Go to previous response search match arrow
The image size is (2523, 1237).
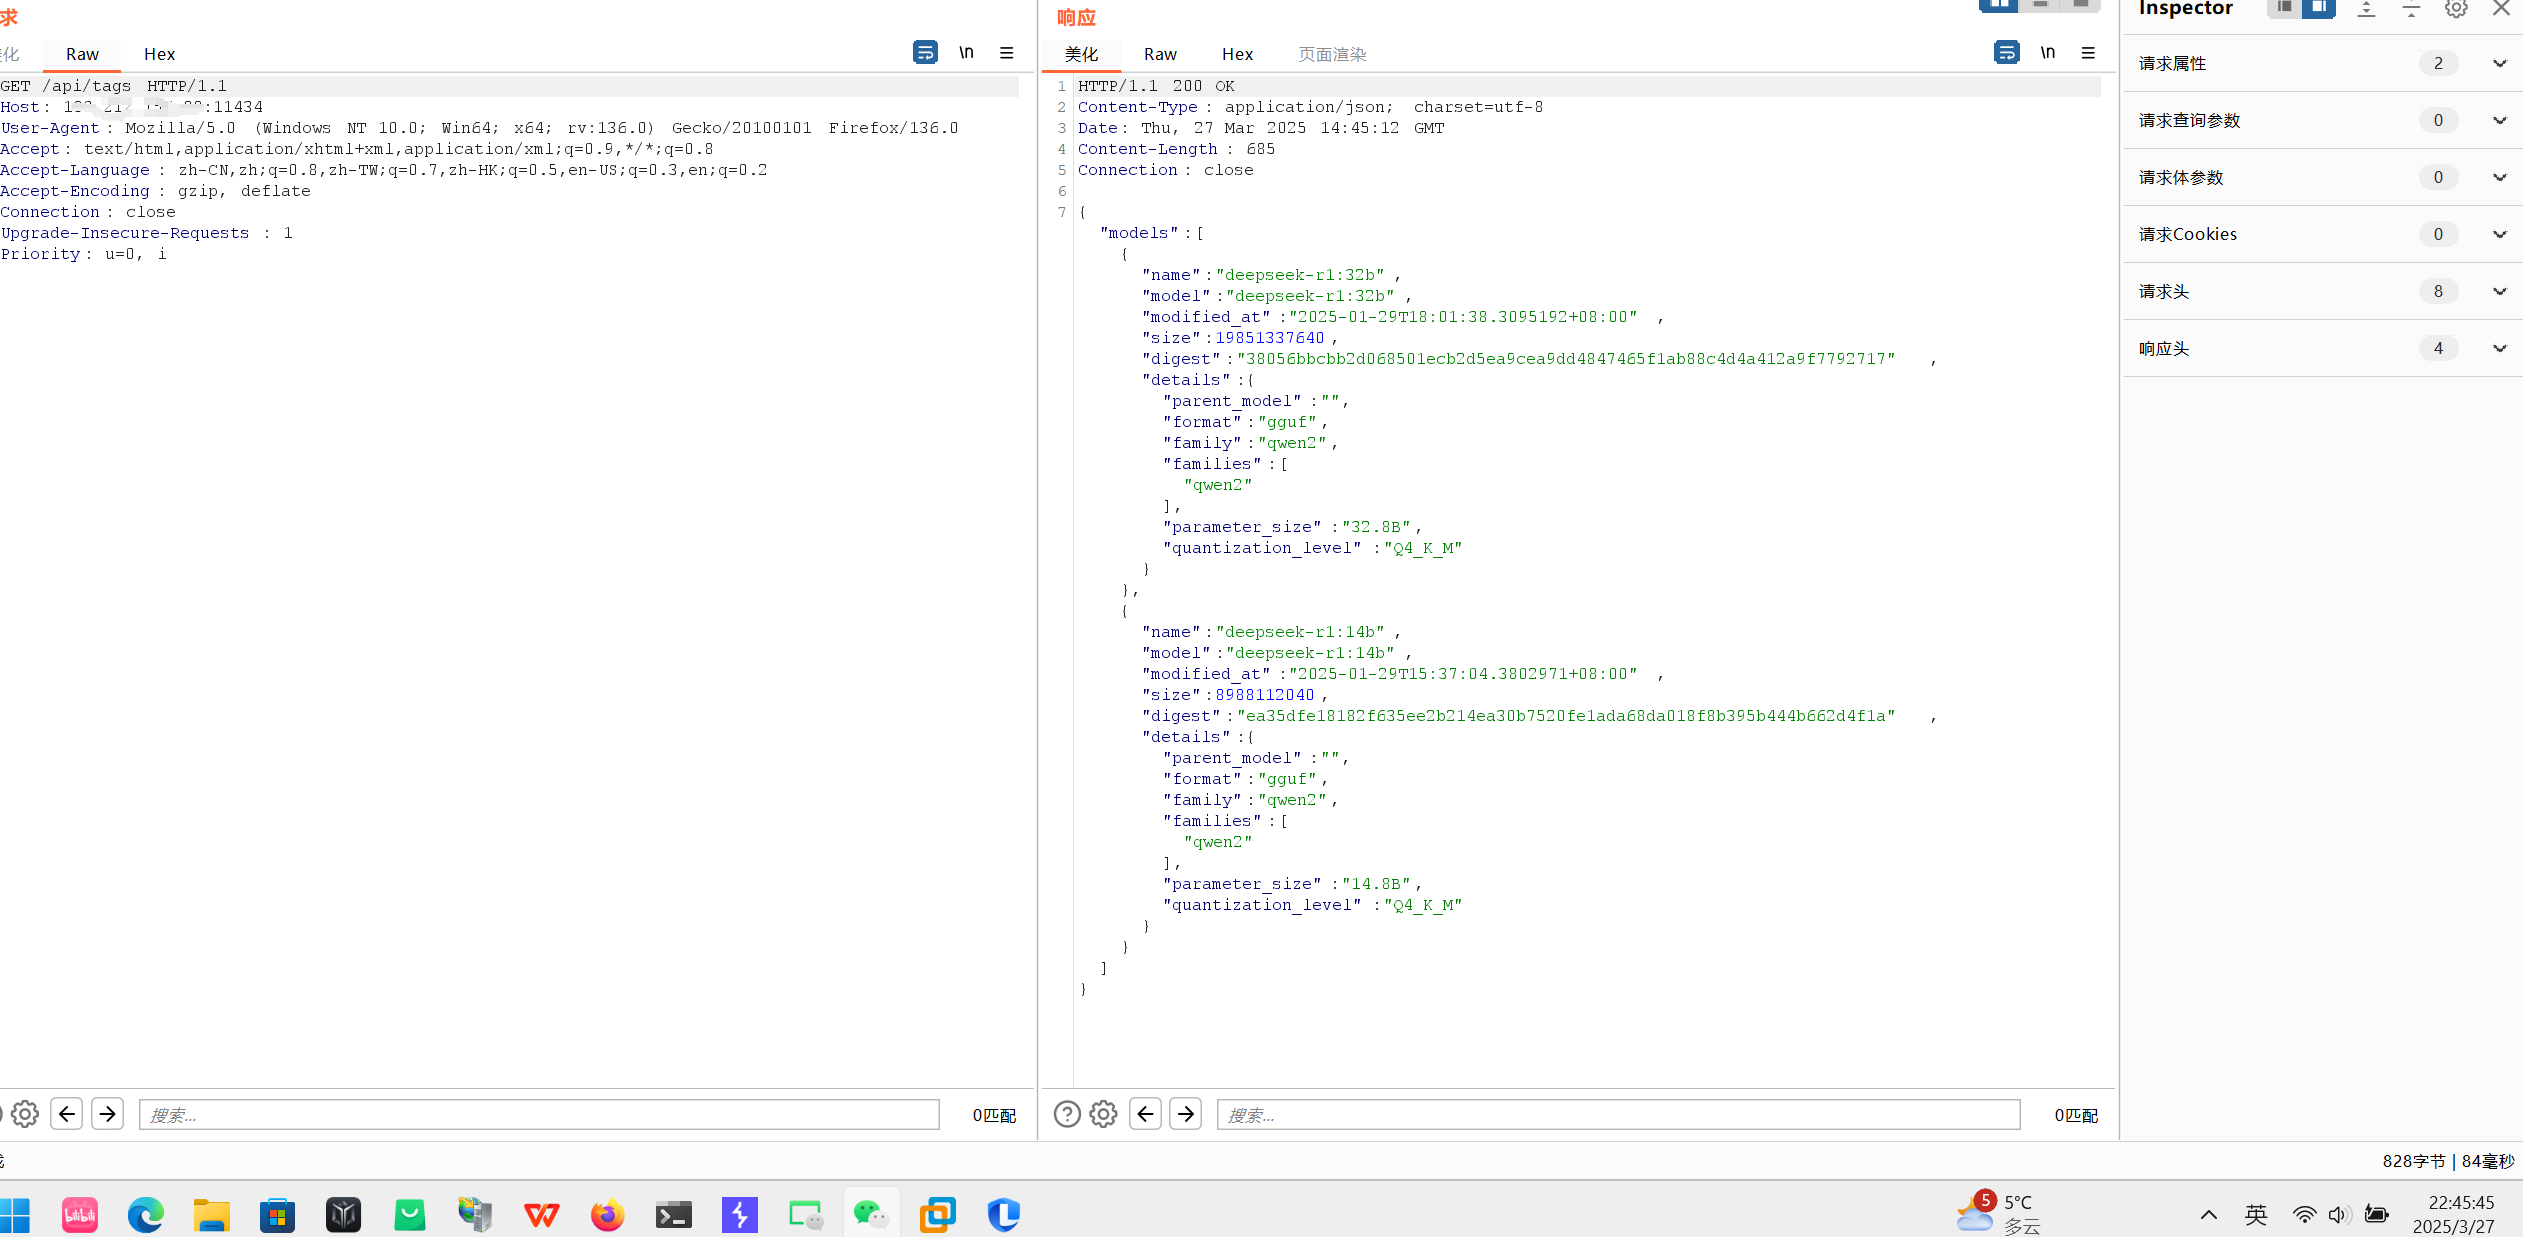(1145, 1114)
